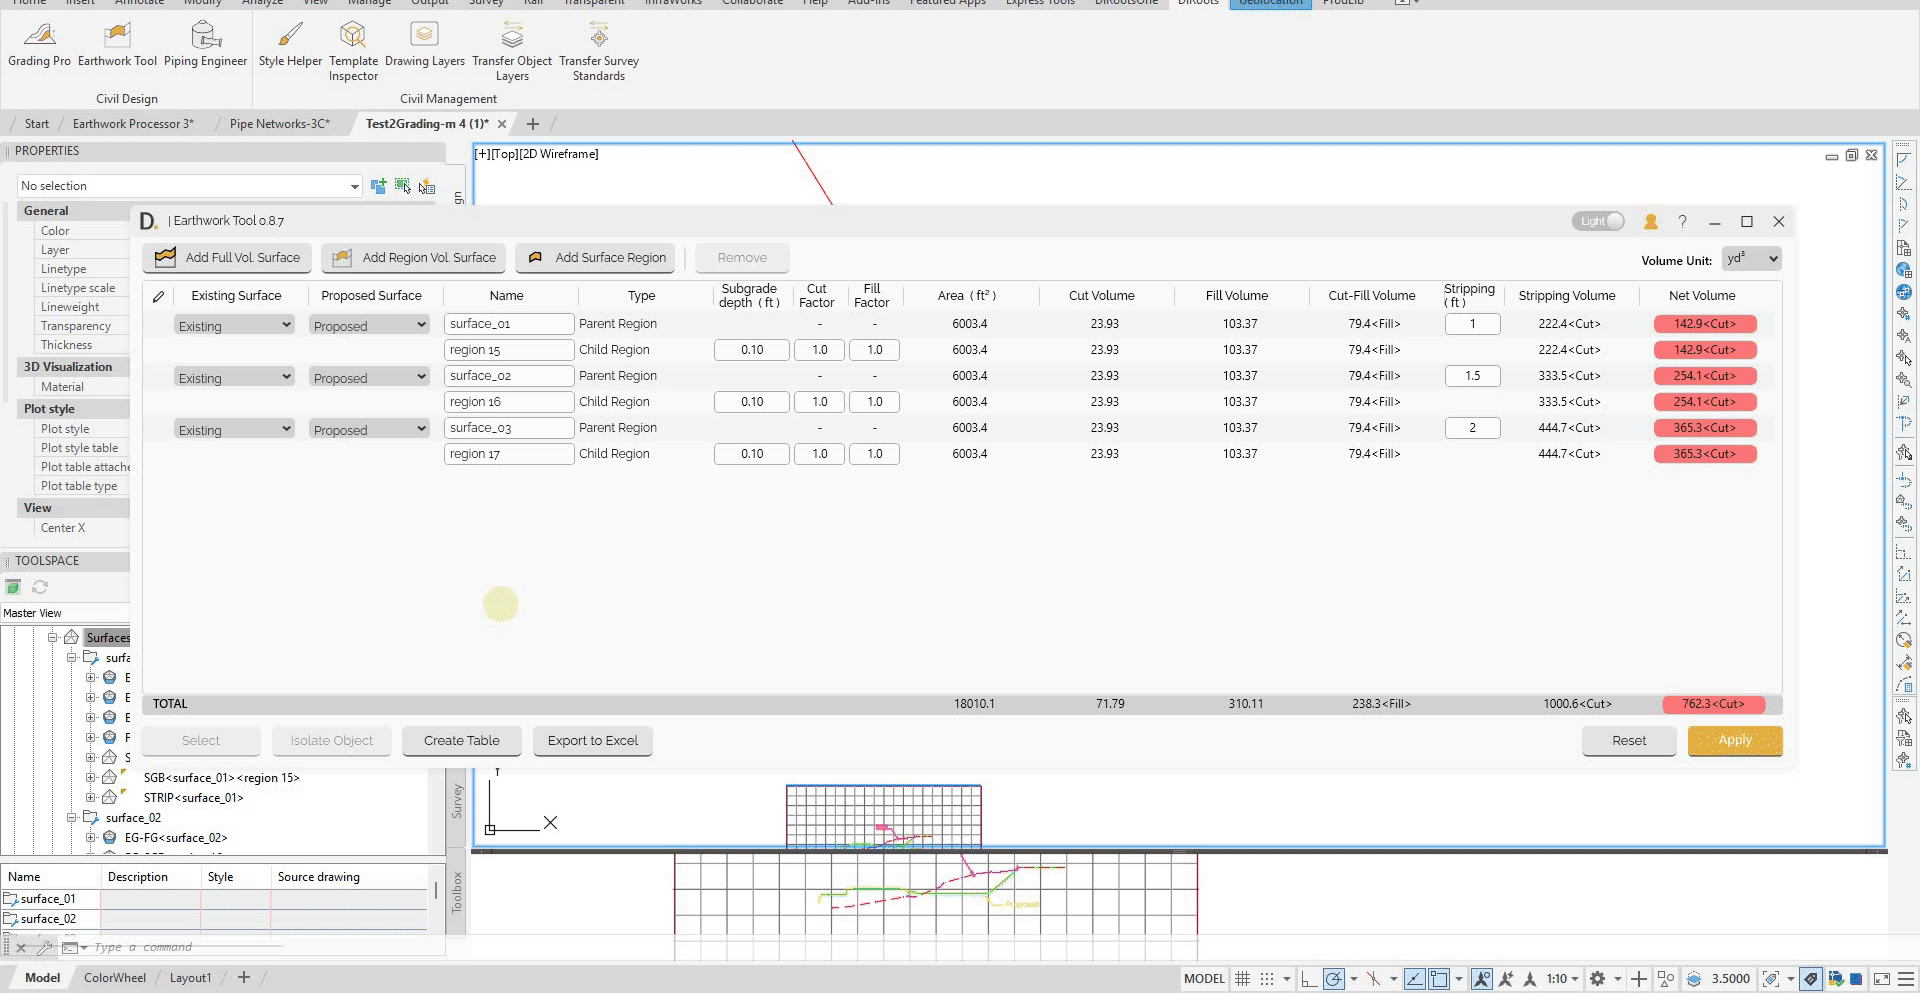Change the annotation scale from 1:10
1920x993 pixels.
point(1560,978)
